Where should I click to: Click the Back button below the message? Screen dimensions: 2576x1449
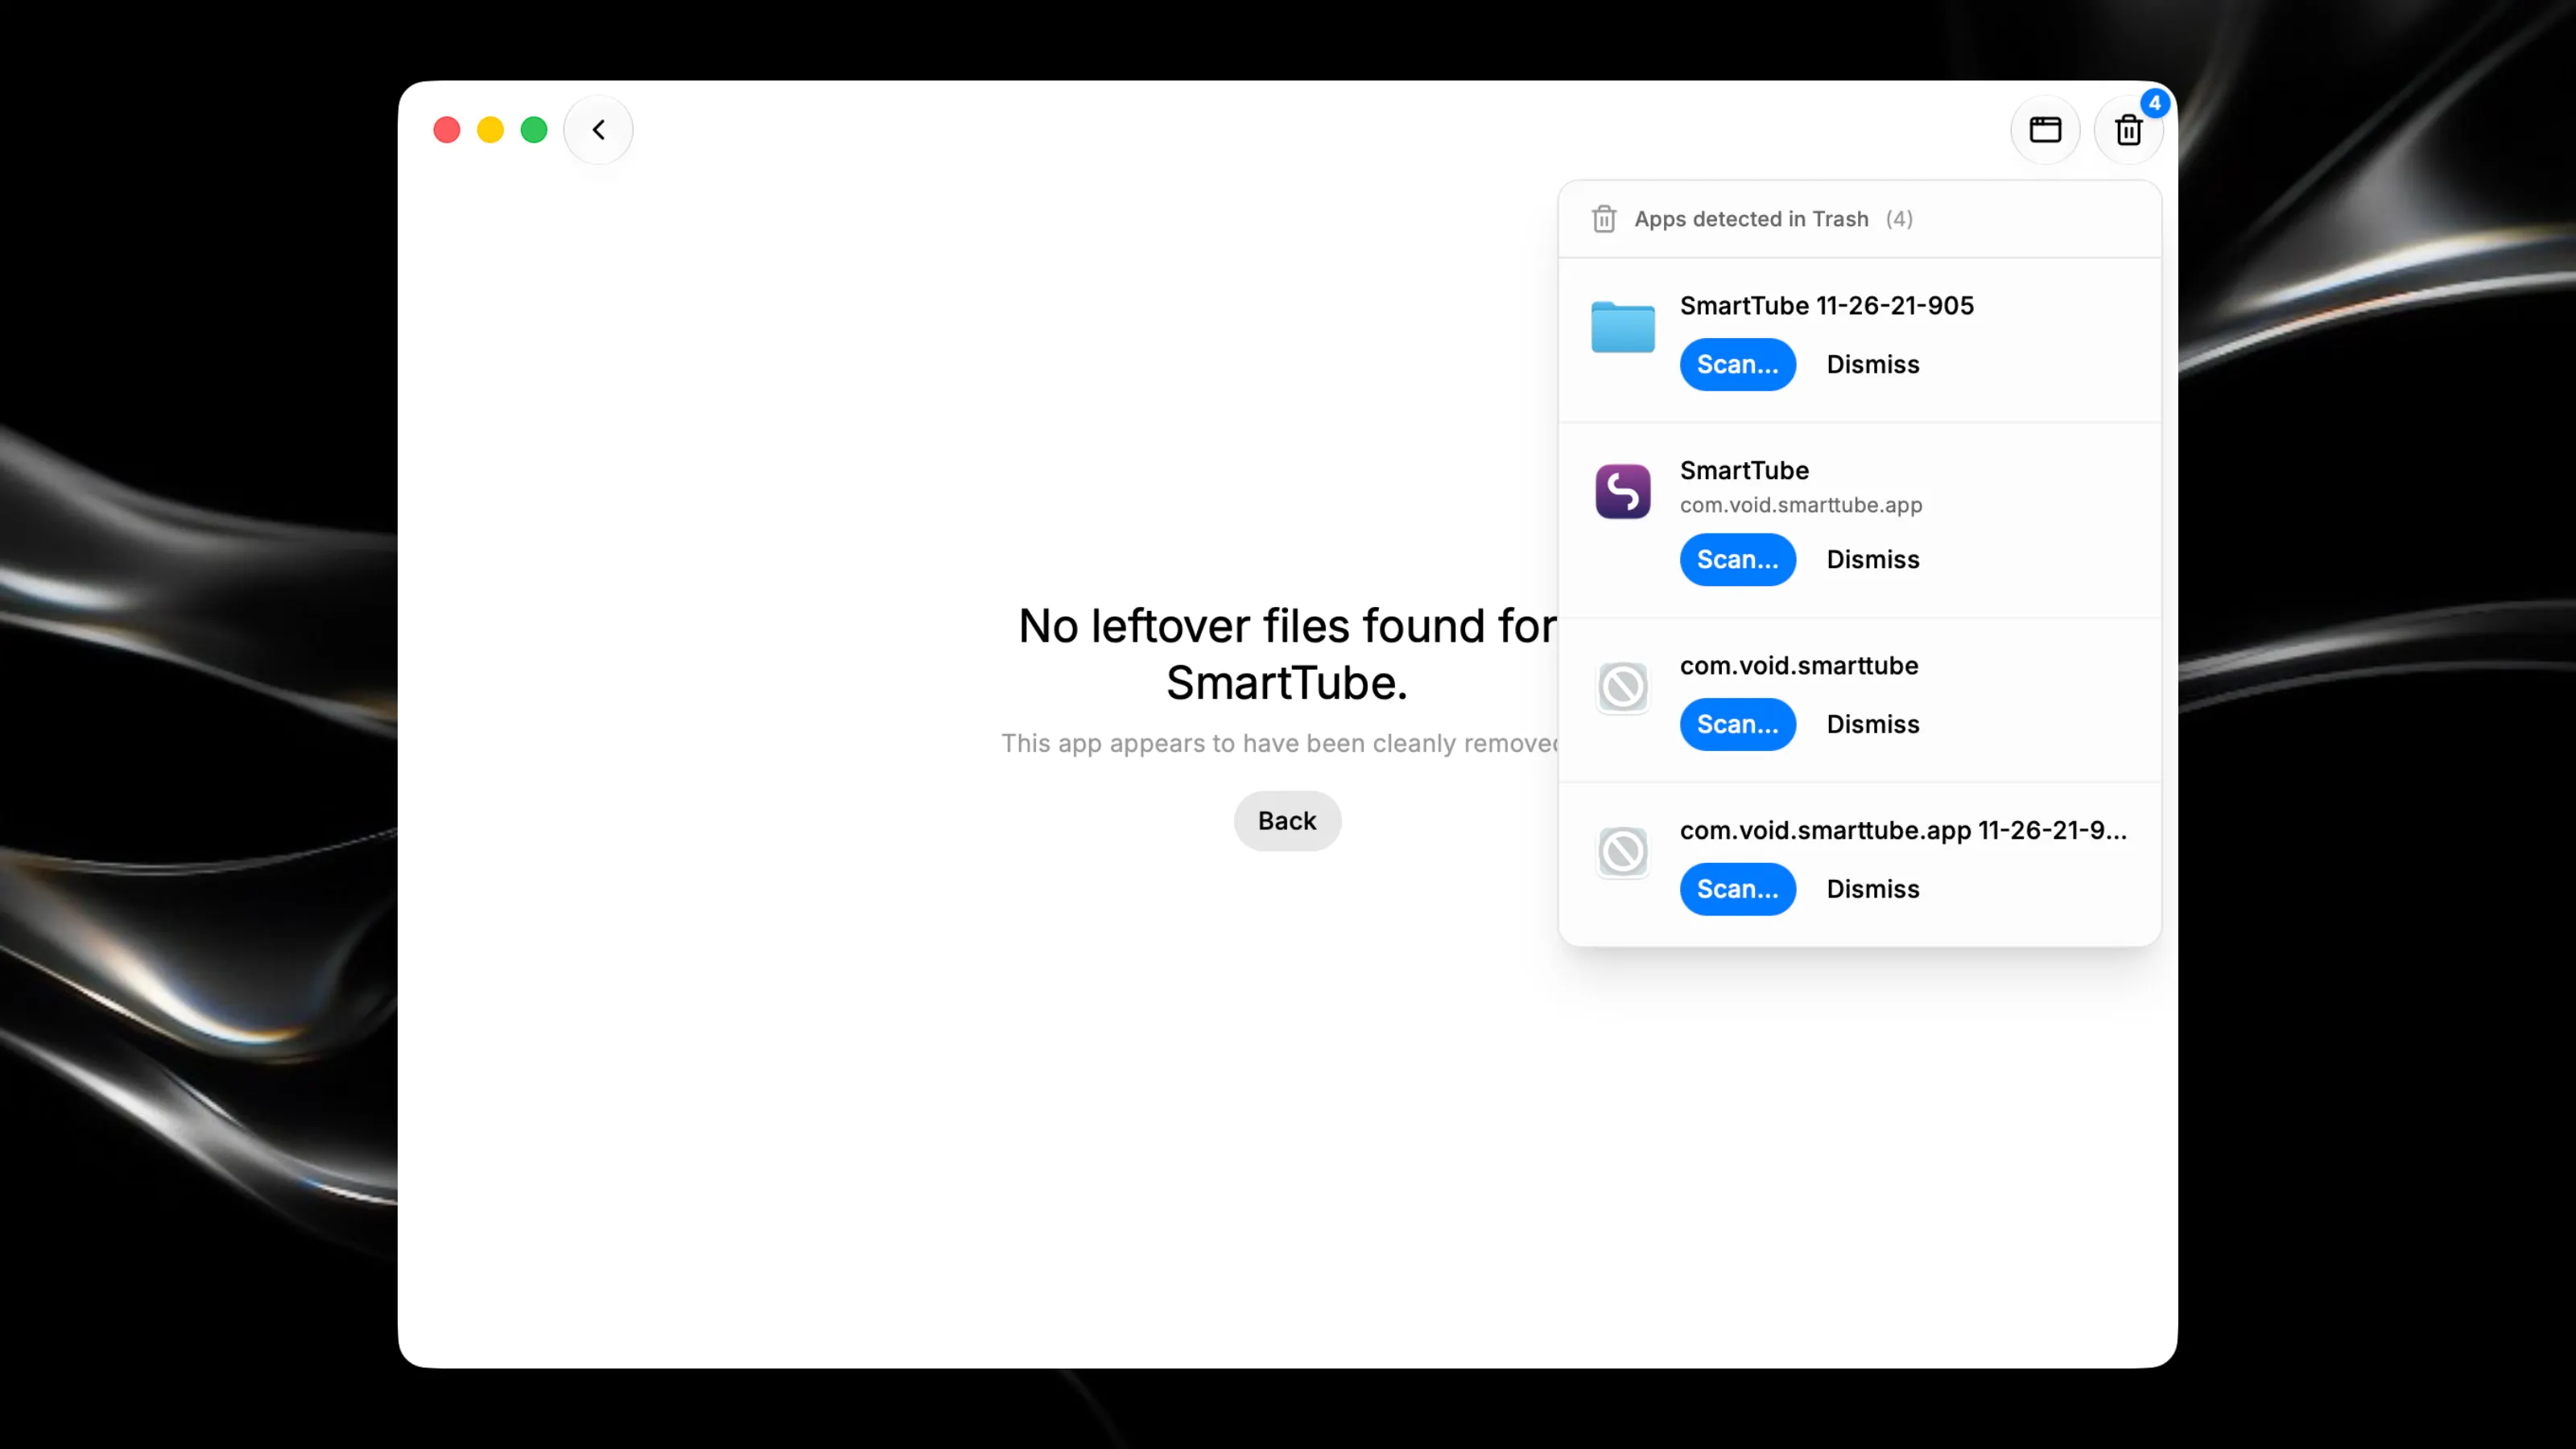coord(1287,821)
